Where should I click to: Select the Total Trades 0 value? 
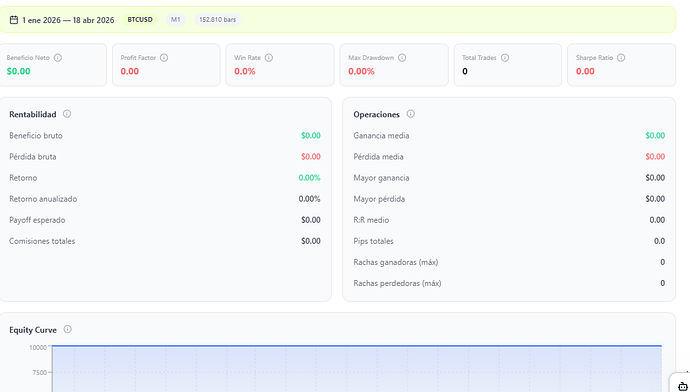tap(465, 71)
